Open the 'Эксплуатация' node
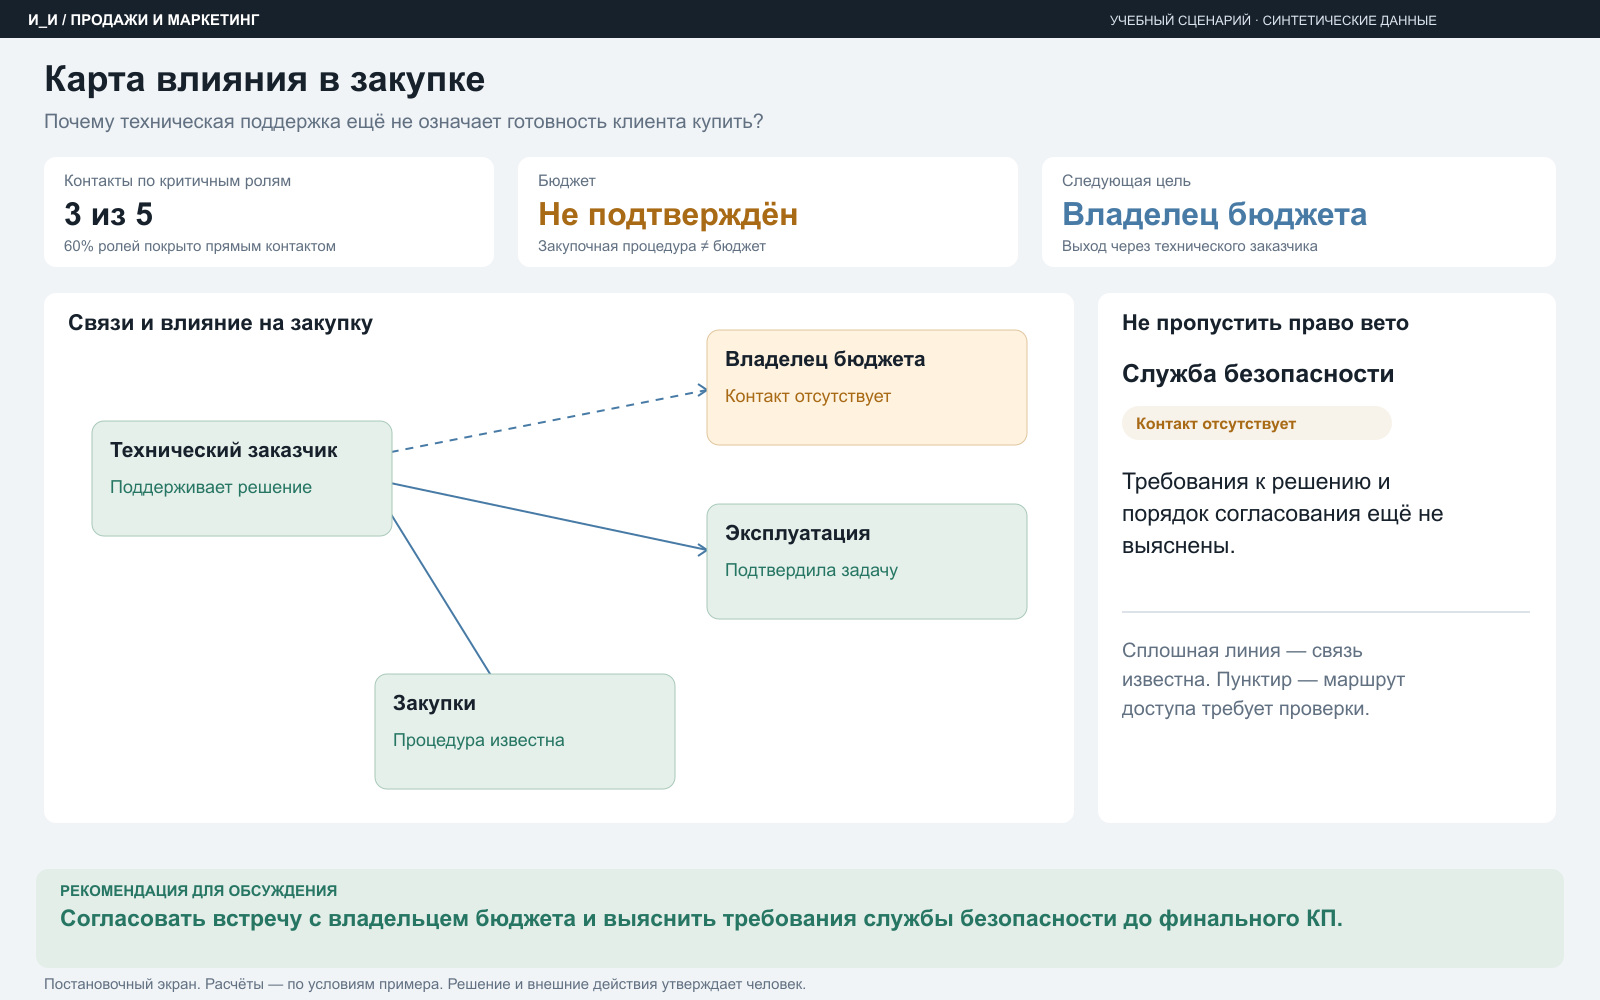Viewport: 1600px width, 1000px height. 867,561
